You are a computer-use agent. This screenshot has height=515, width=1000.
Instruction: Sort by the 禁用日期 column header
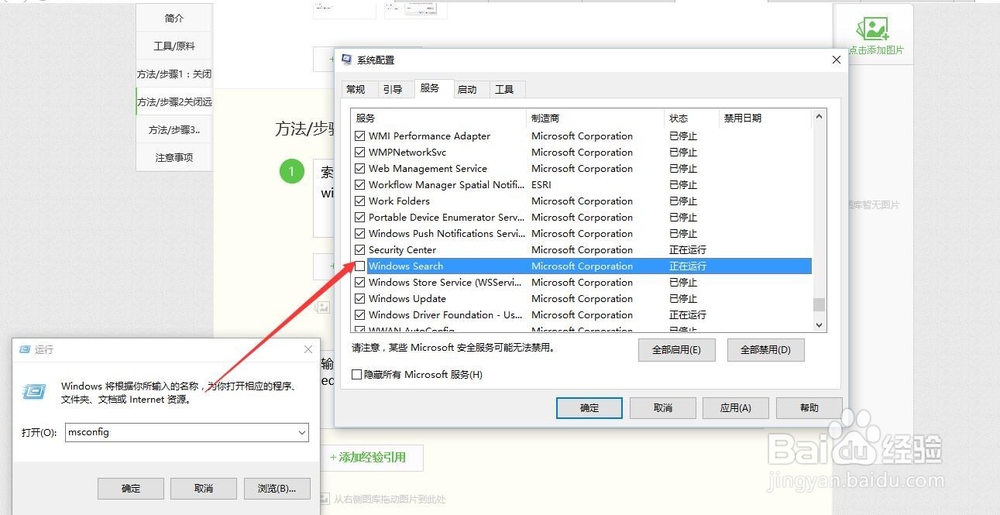[x=764, y=119]
